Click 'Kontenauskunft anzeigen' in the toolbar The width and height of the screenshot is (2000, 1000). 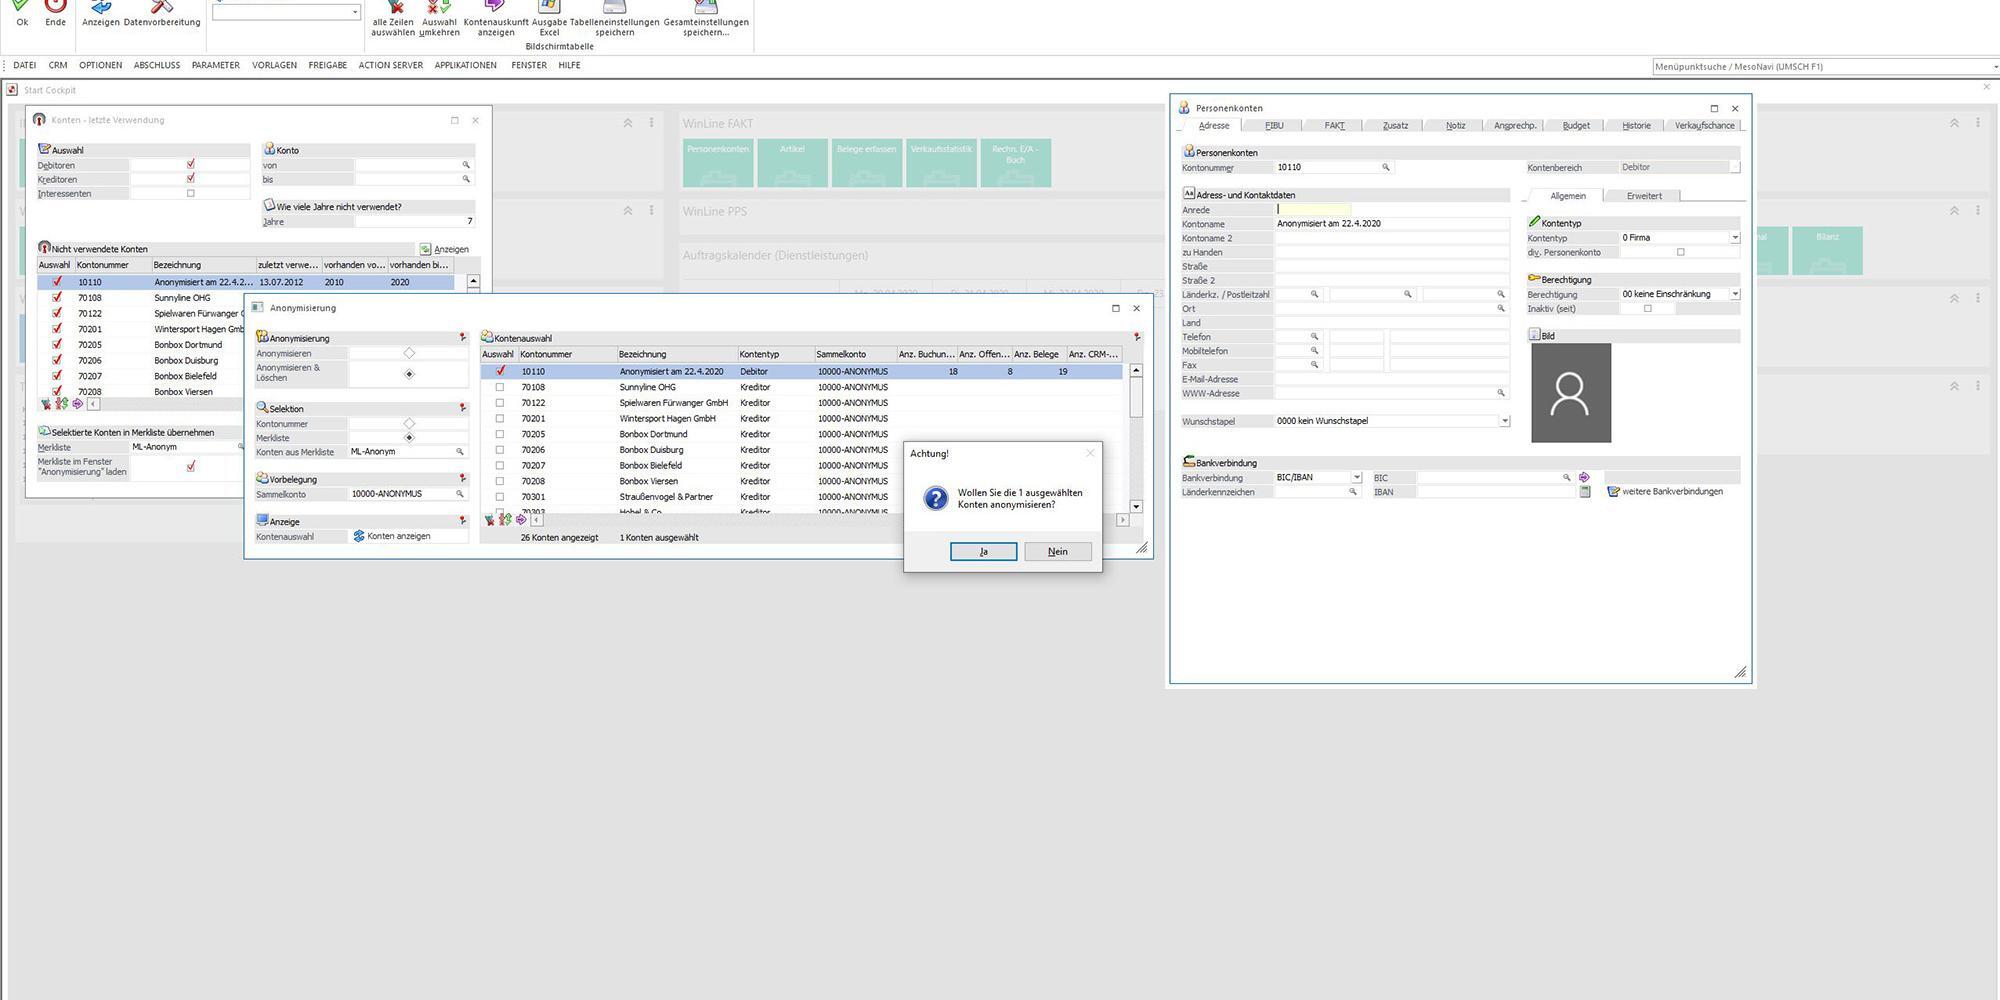tap(496, 18)
